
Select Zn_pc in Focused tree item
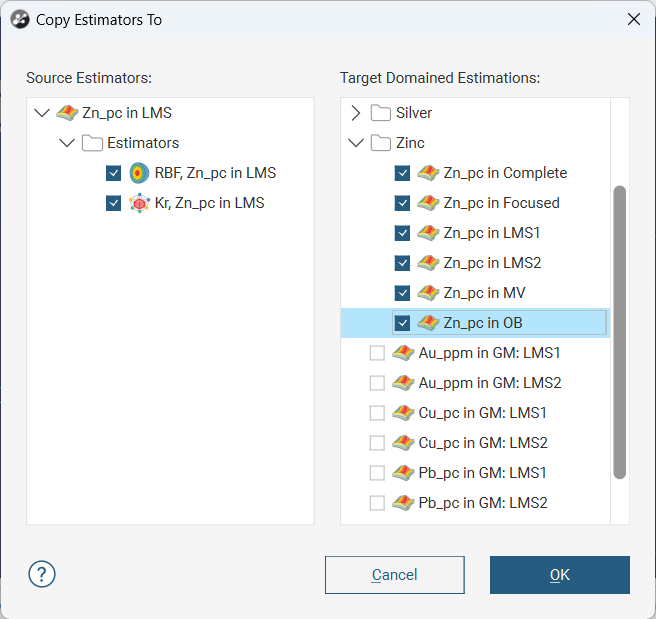pyautogui.click(x=501, y=203)
